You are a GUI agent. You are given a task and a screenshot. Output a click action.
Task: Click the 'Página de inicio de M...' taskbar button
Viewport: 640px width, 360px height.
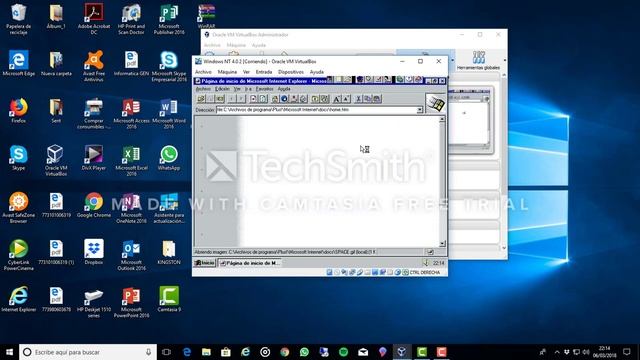[250, 263]
